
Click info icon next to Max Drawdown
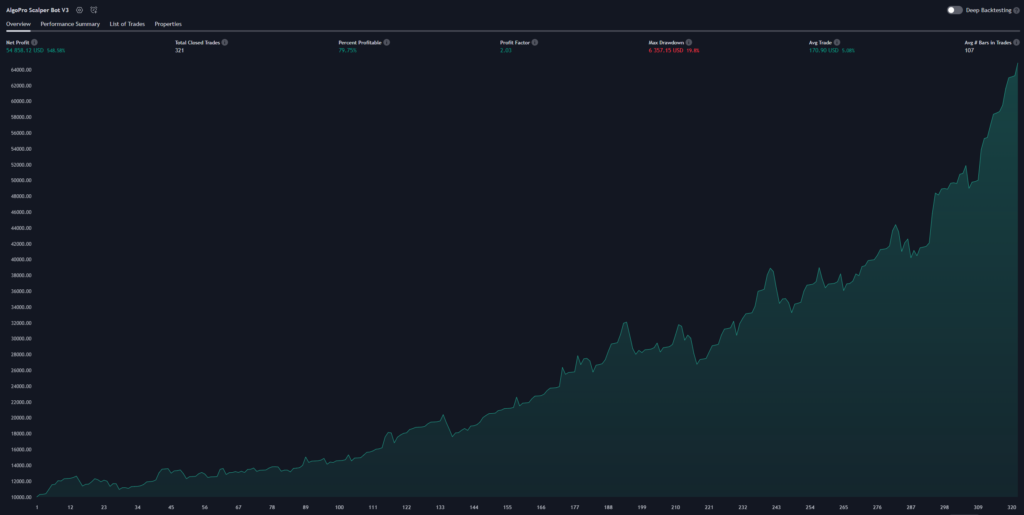(x=688, y=42)
